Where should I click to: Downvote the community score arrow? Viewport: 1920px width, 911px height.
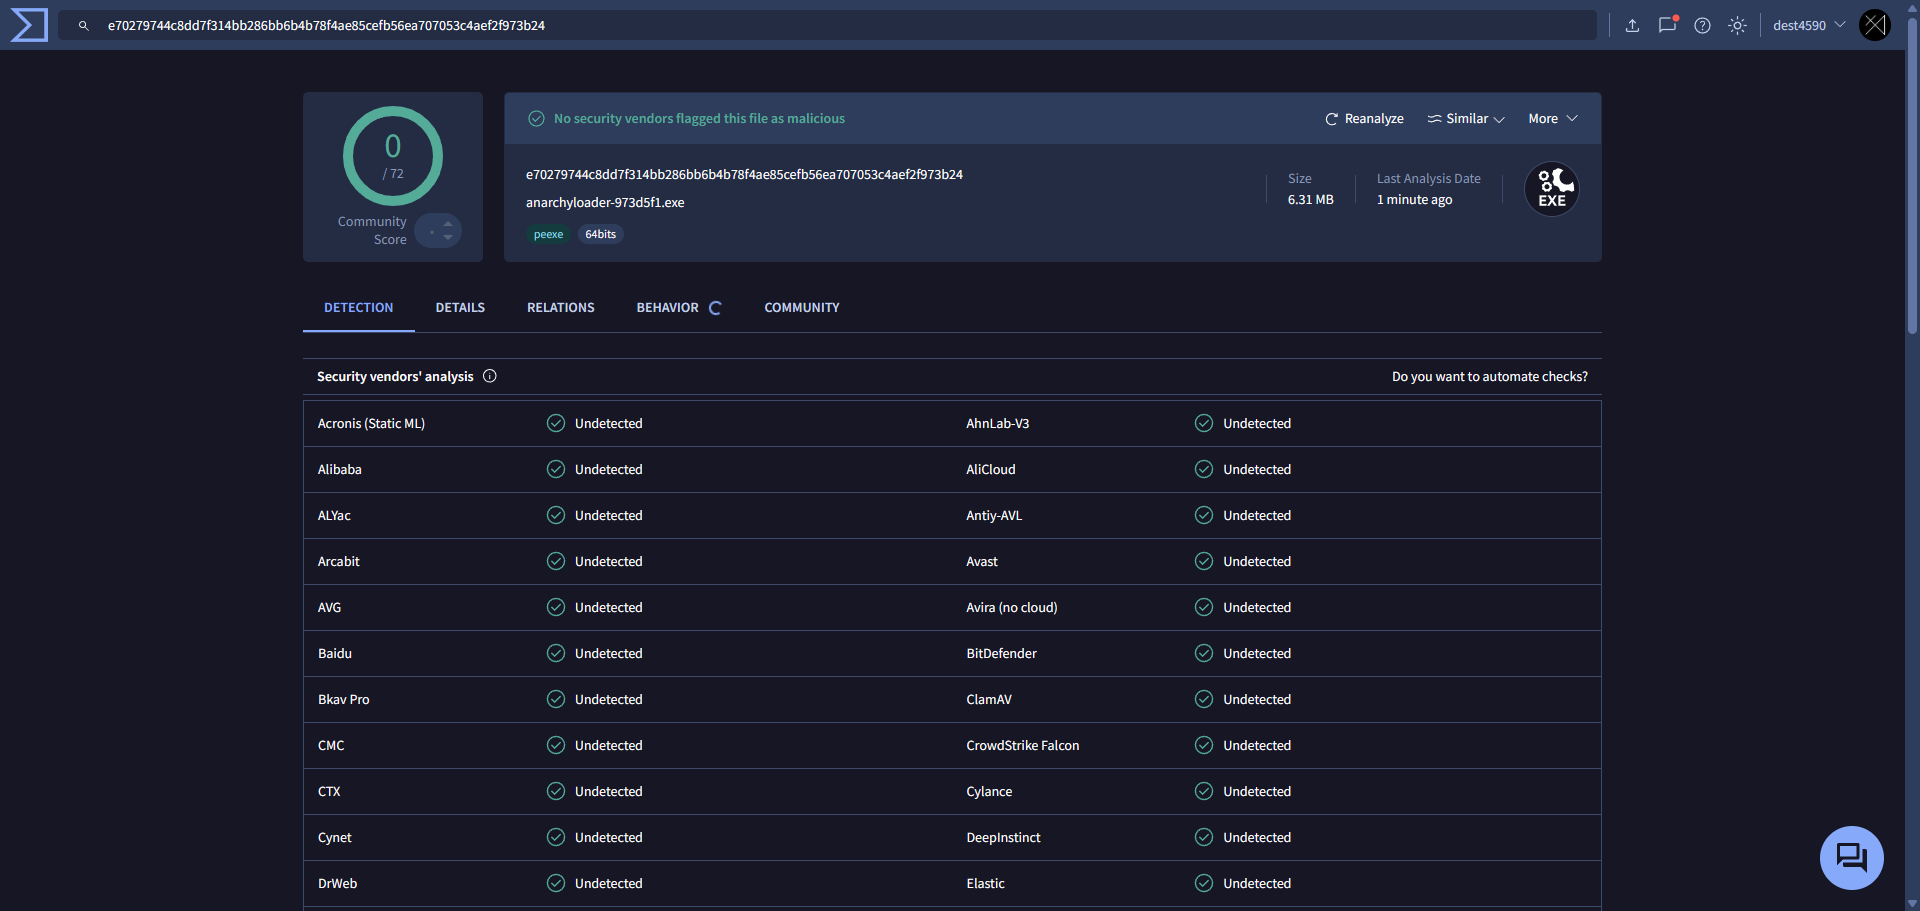click(448, 237)
